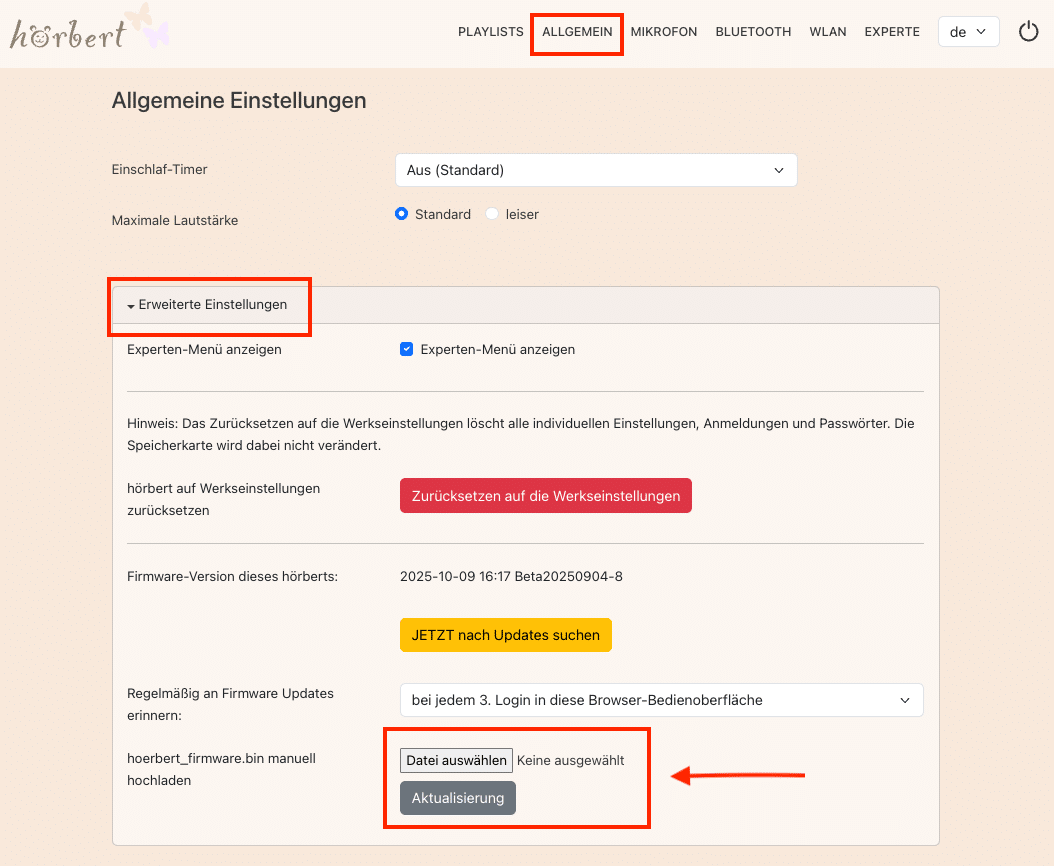The image size is (1054, 866).
Task: Open the EXPERTE menu item
Action: (x=891, y=31)
